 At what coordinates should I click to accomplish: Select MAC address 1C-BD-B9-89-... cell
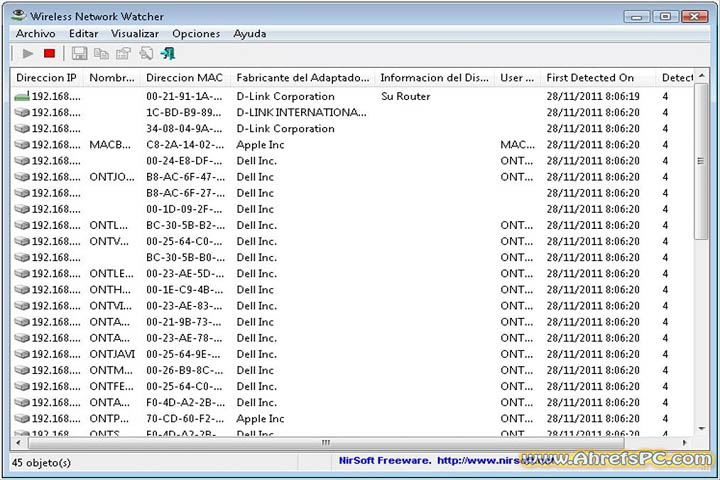pyautogui.click(x=184, y=113)
